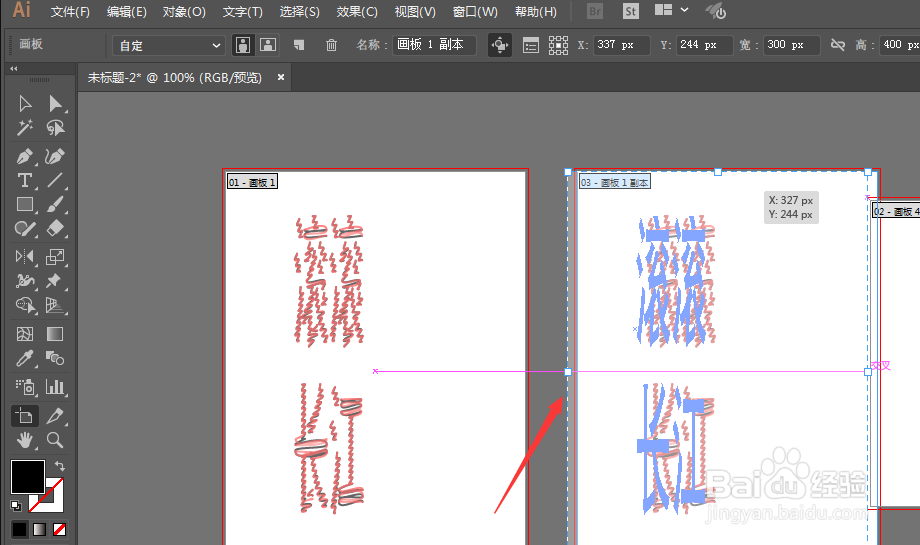Screen dimensions: 920x545
Task: Activate the Zoom tool
Action: point(55,440)
